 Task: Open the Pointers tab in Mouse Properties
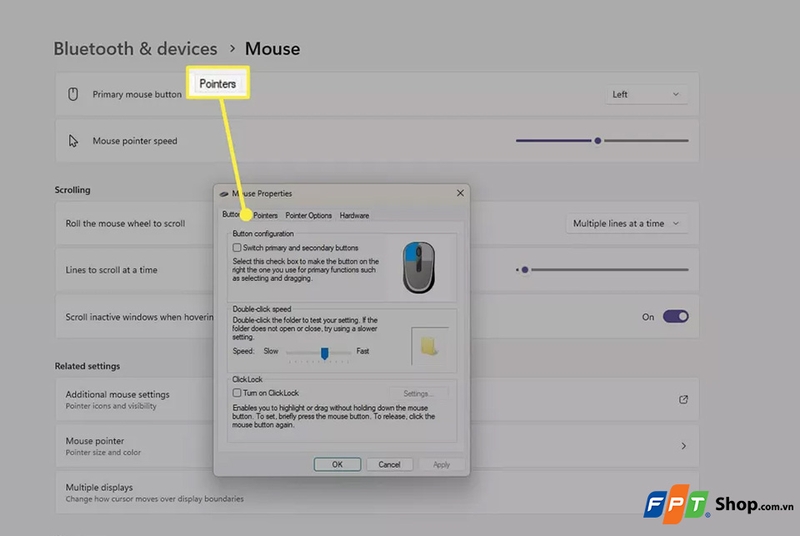265,215
